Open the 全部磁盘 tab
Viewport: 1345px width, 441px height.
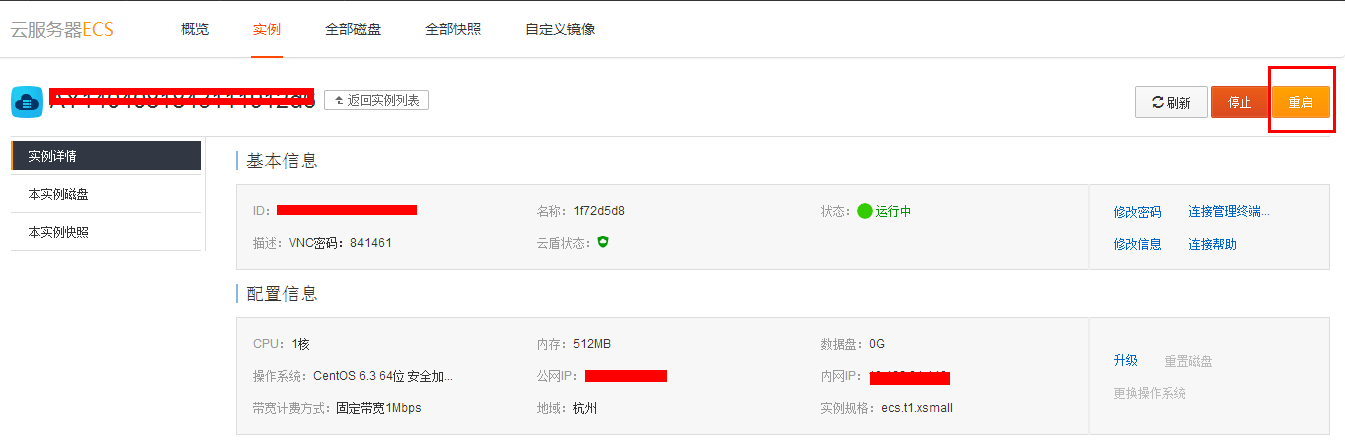click(x=353, y=29)
